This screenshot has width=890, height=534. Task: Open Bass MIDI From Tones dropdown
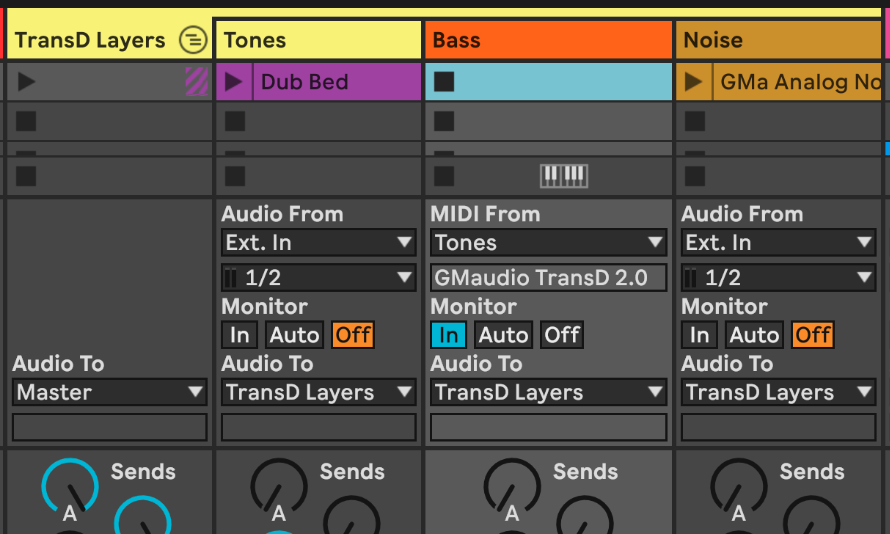548,243
